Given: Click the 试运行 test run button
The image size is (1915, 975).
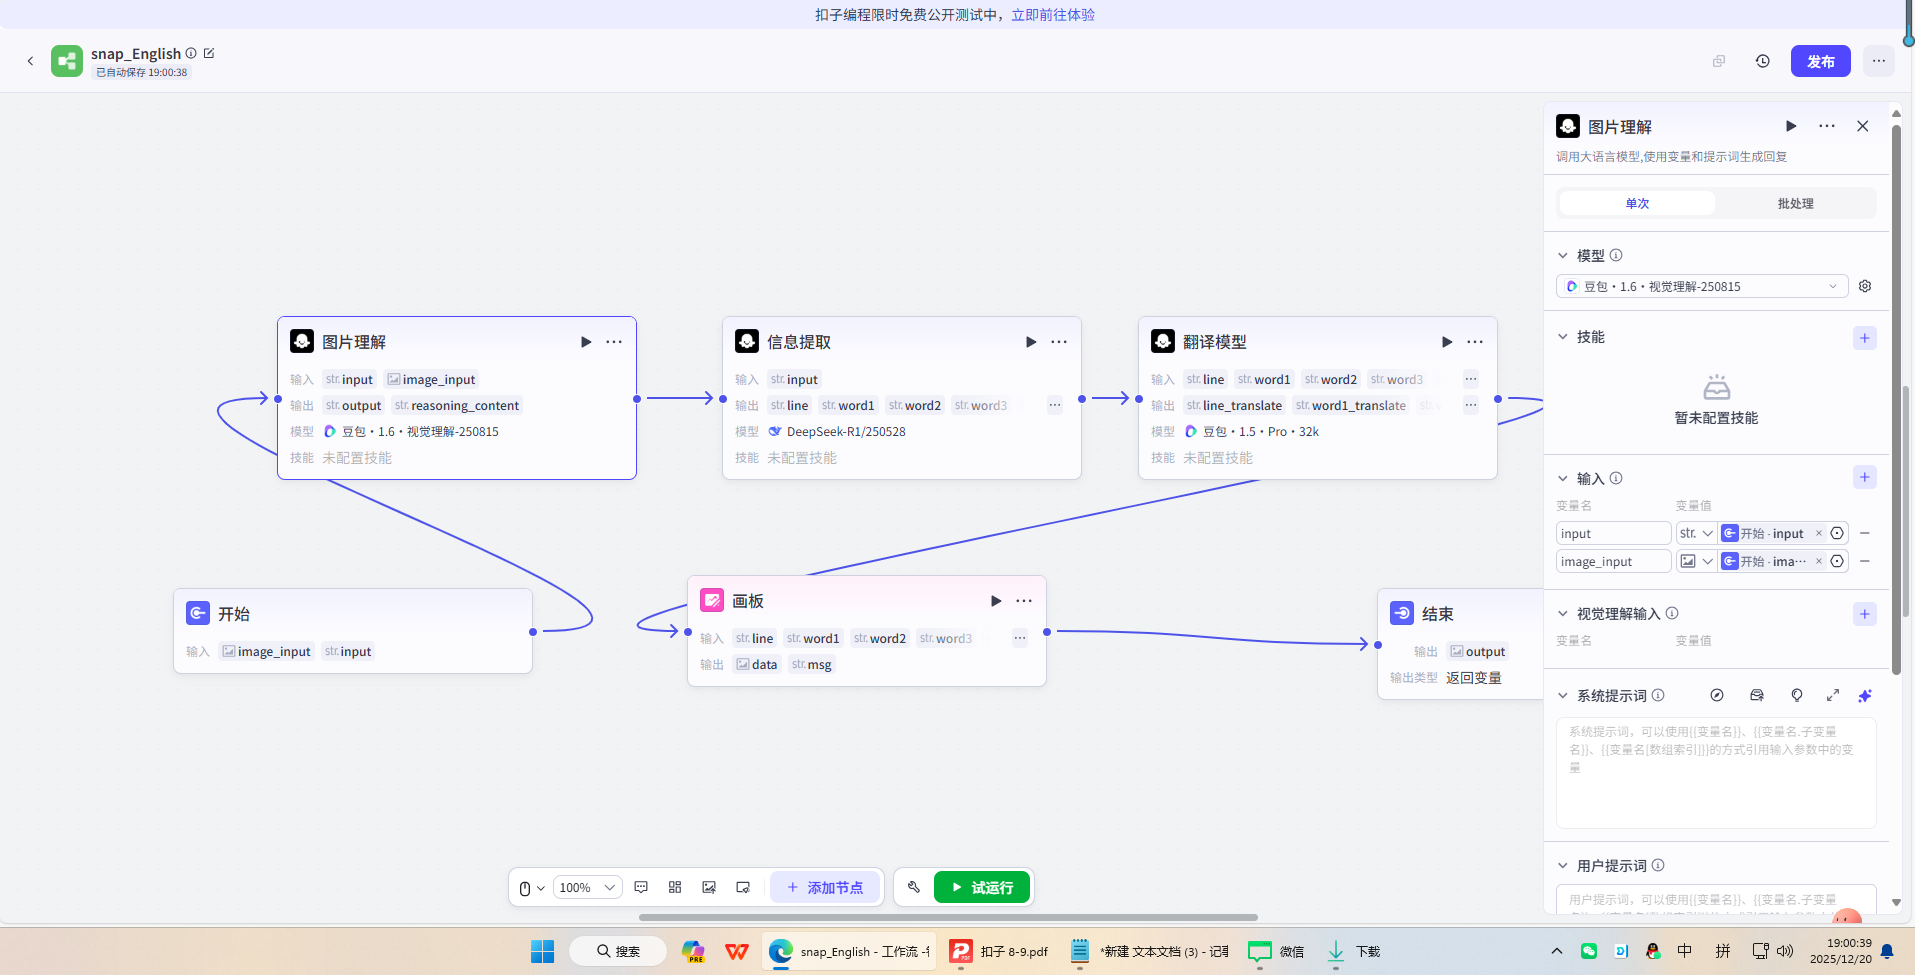Looking at the screenshot, I should coord(982,887).
